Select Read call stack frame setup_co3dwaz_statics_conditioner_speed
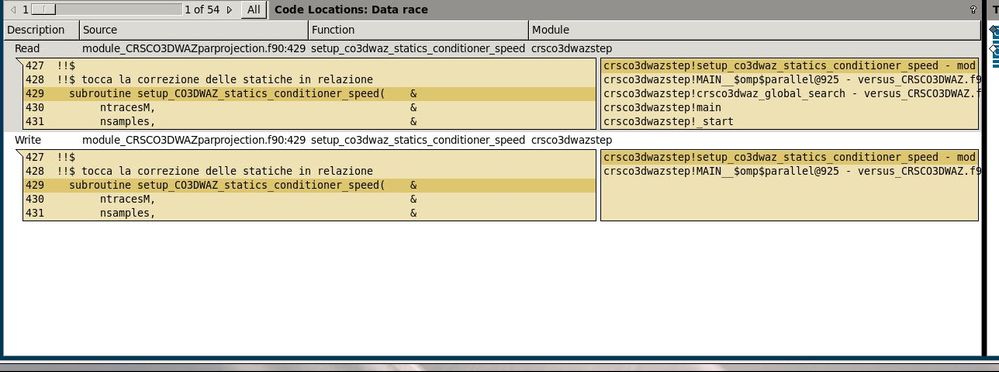The image size is (999, 372). coord(789,66)
